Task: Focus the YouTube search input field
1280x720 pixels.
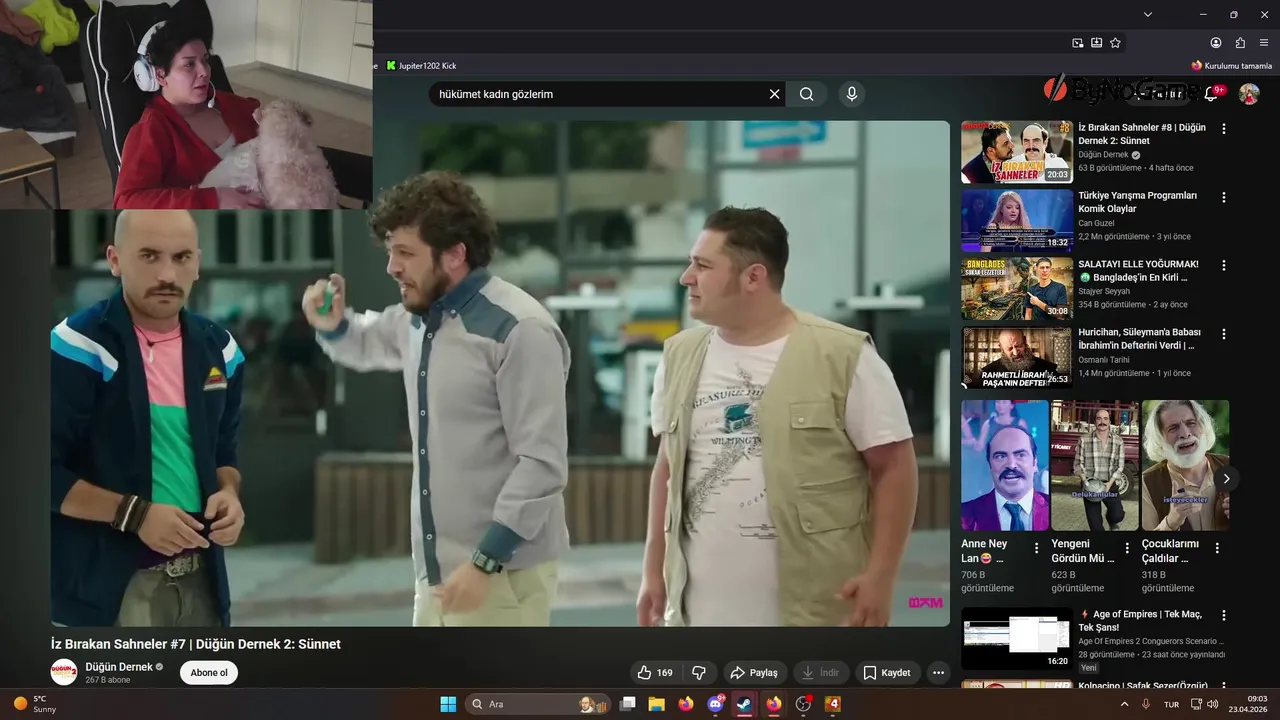Action: [x=598, y=94]
